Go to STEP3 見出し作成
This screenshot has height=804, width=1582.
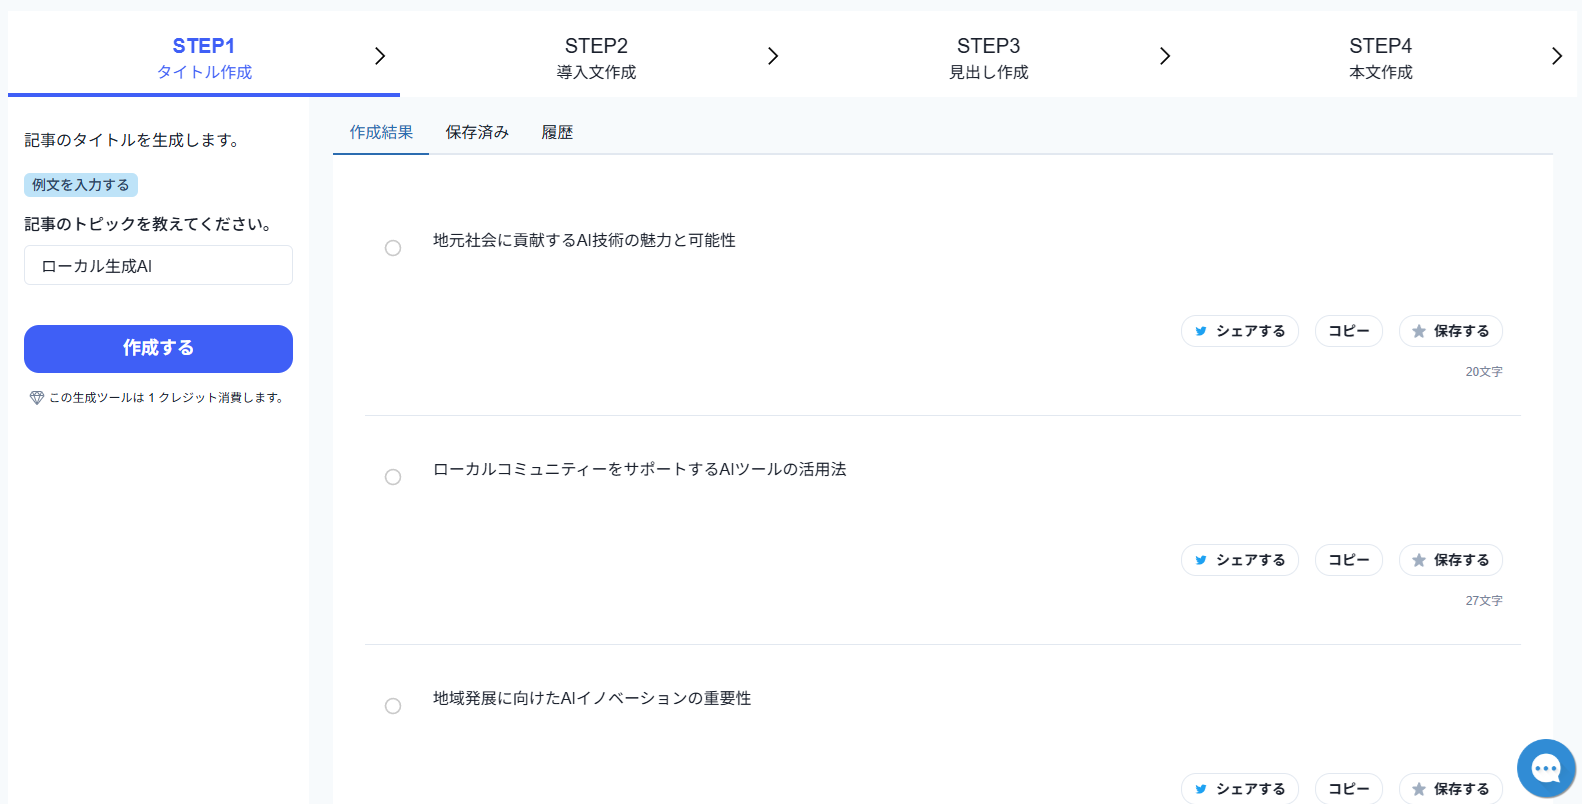point(988,58)
